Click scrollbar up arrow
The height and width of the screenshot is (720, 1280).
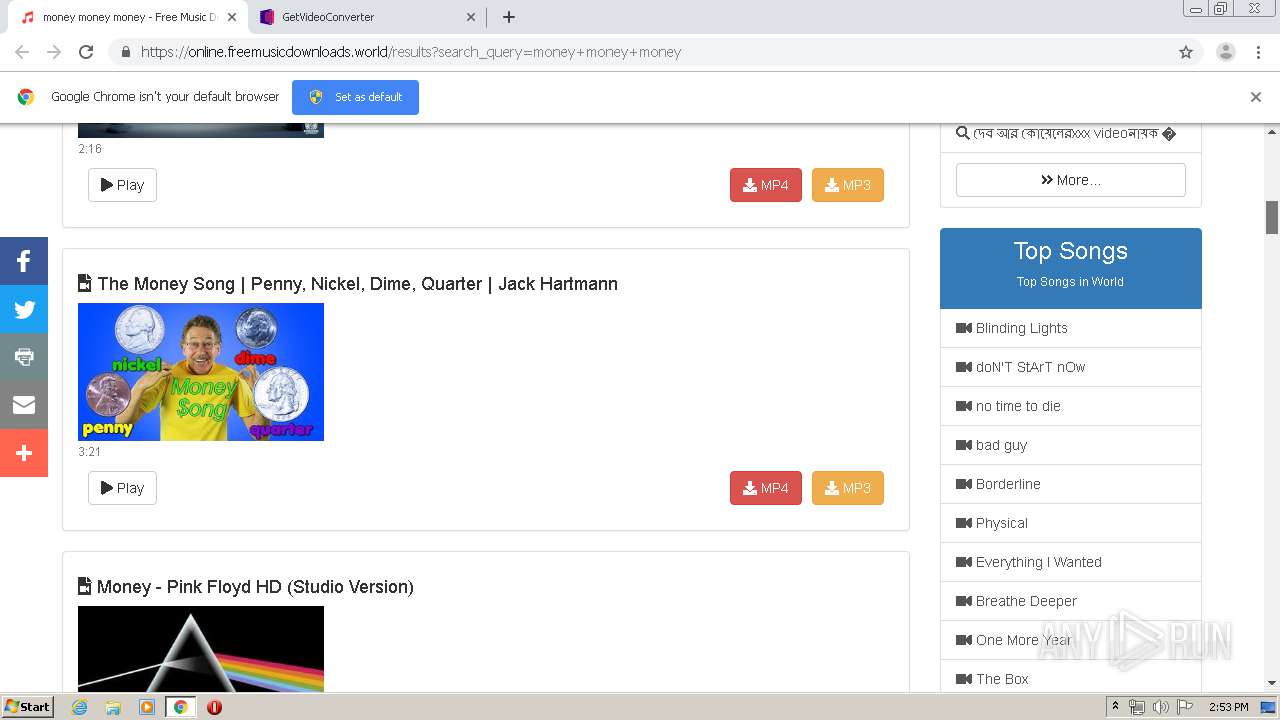tap(1272, 131)
